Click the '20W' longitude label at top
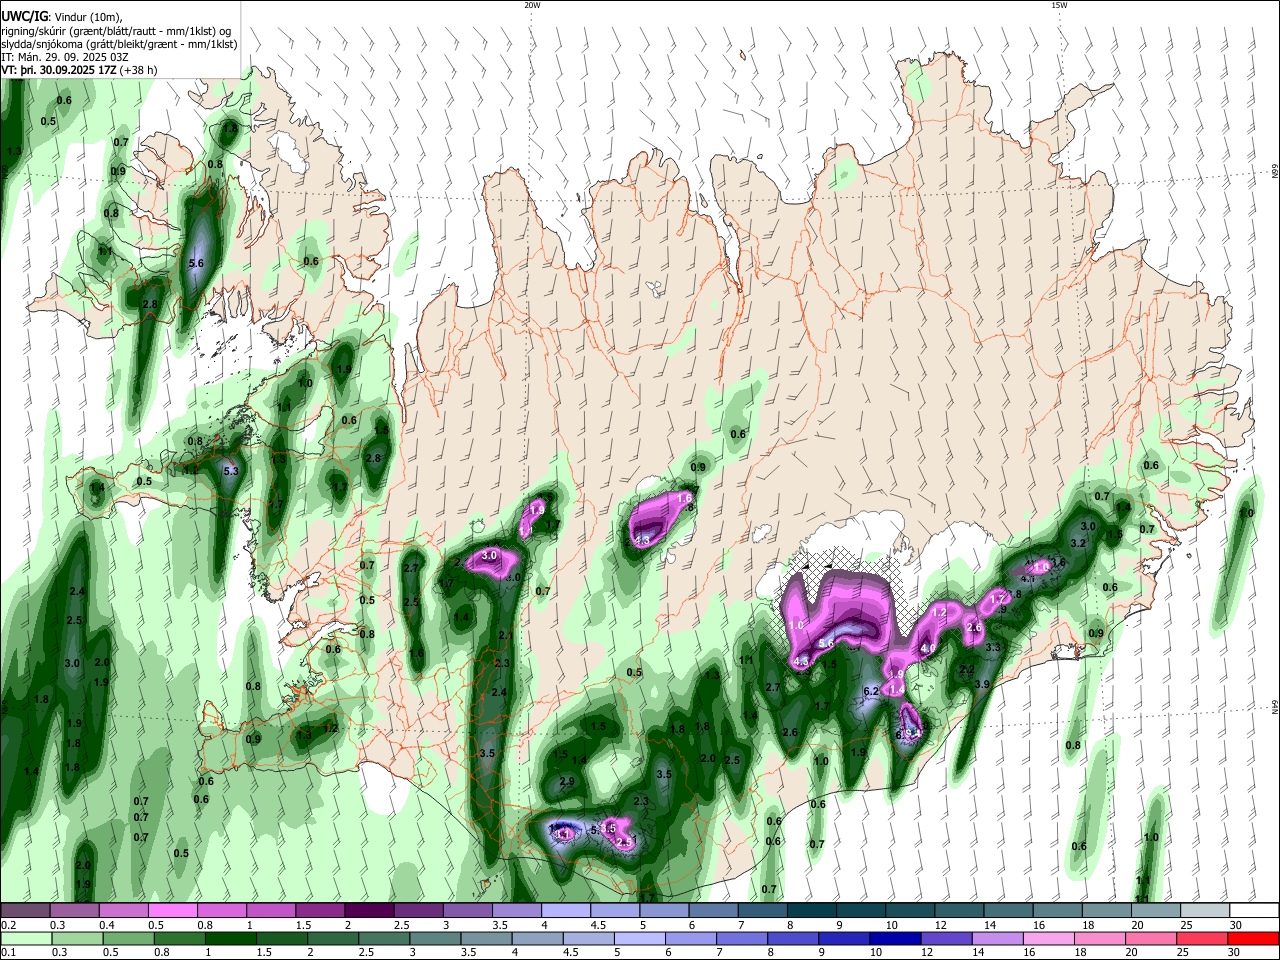The image size is (1280, 960). [x=532, y=5]
